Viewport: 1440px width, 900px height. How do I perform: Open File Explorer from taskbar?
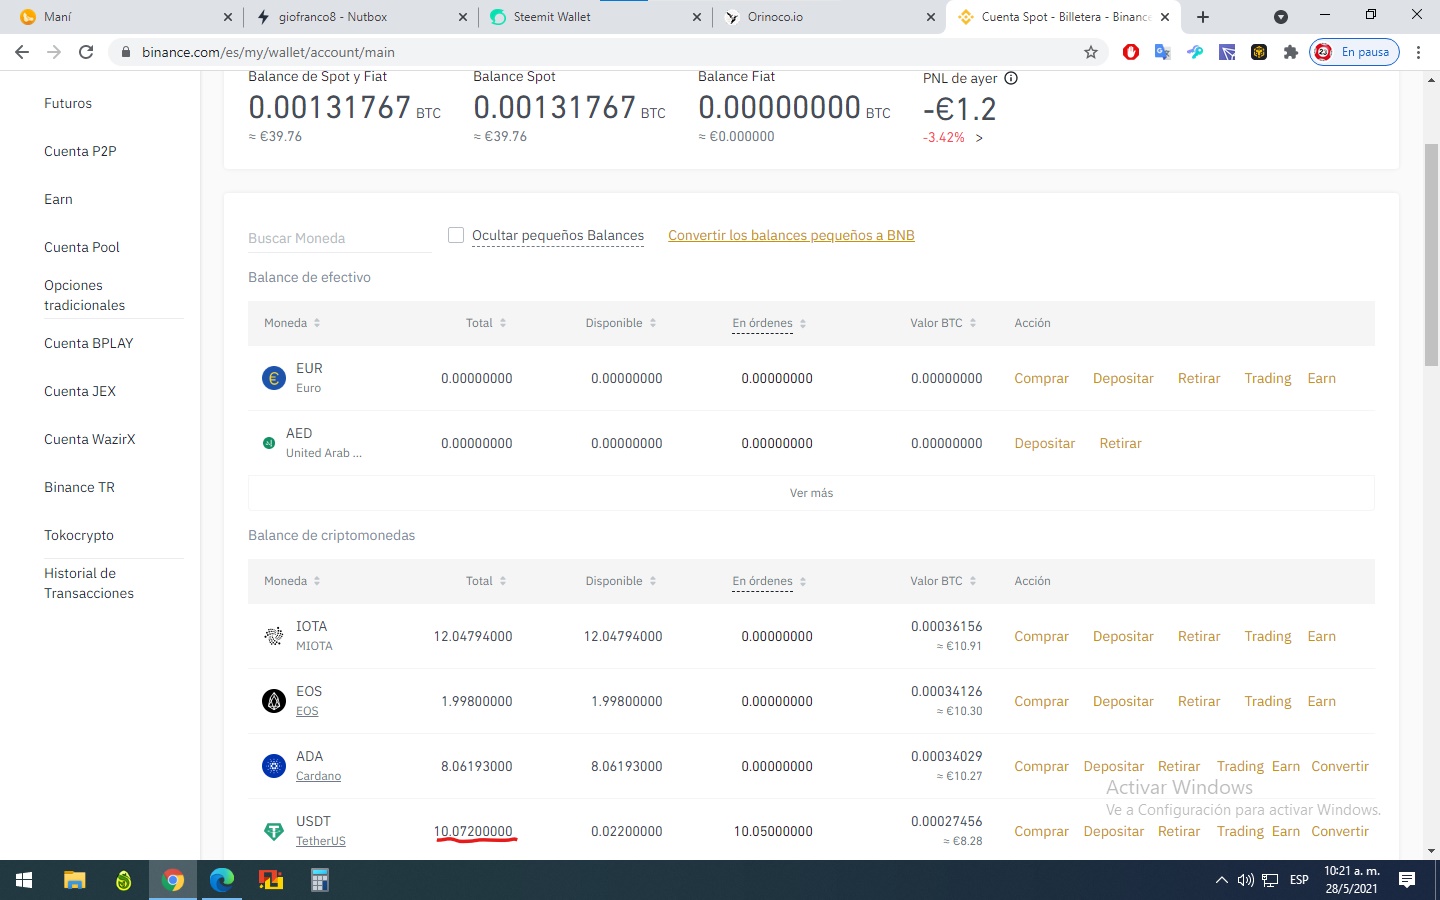pos(75,880)
